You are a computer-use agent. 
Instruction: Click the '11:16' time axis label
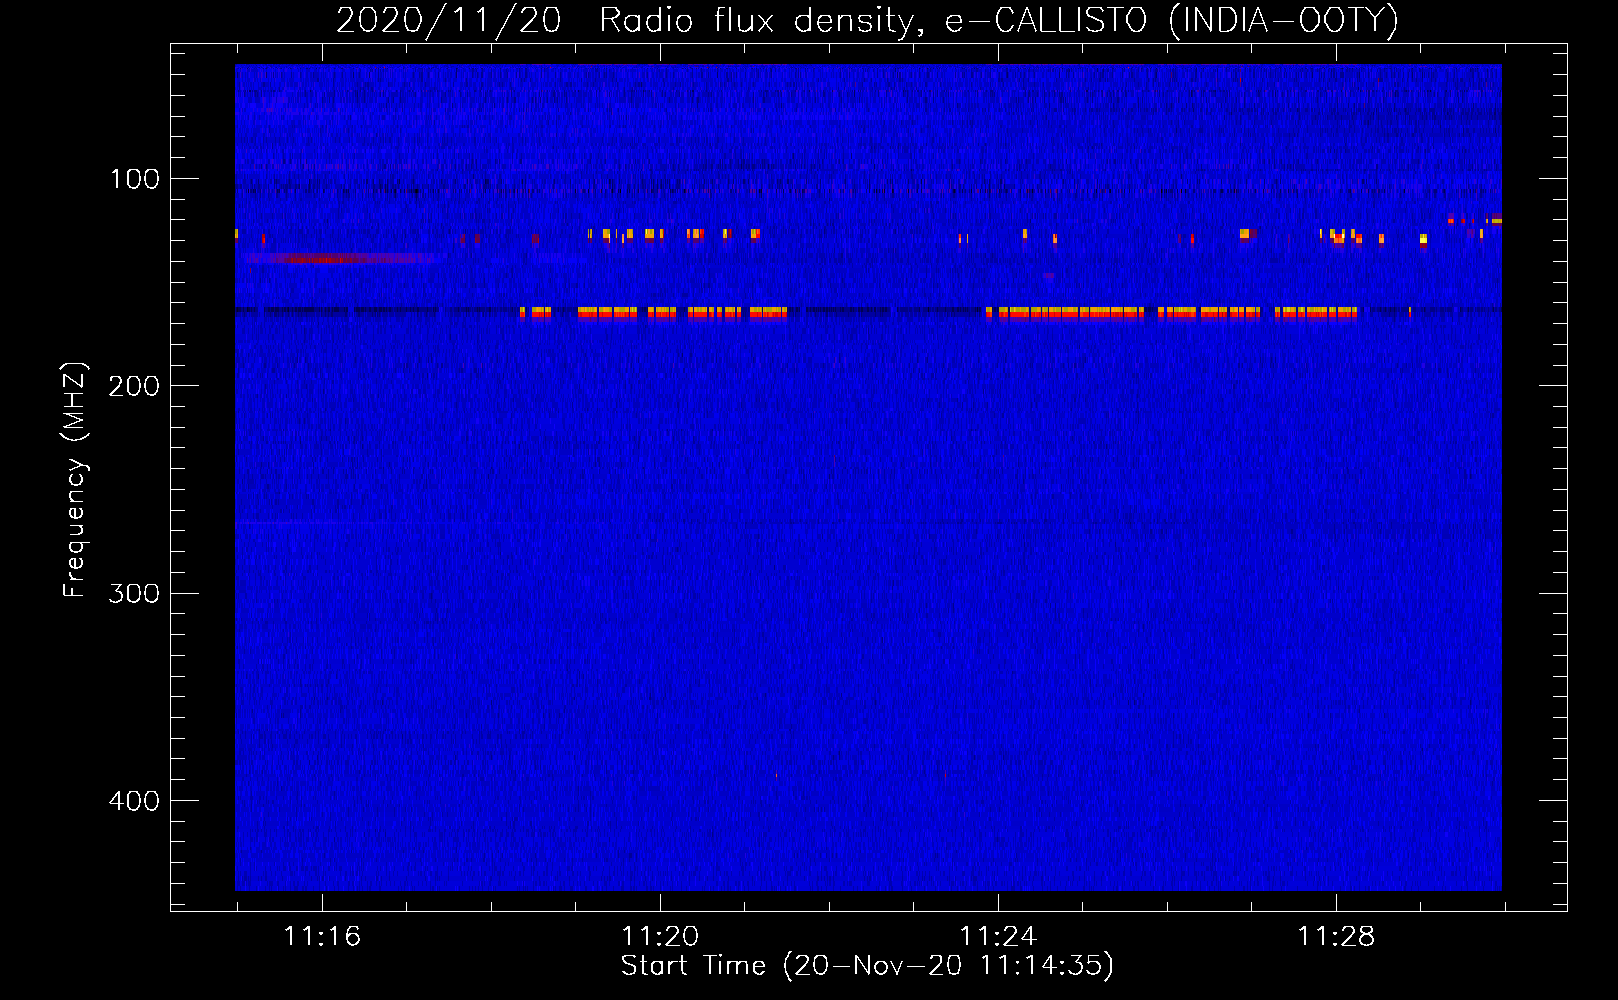point(322,936)
